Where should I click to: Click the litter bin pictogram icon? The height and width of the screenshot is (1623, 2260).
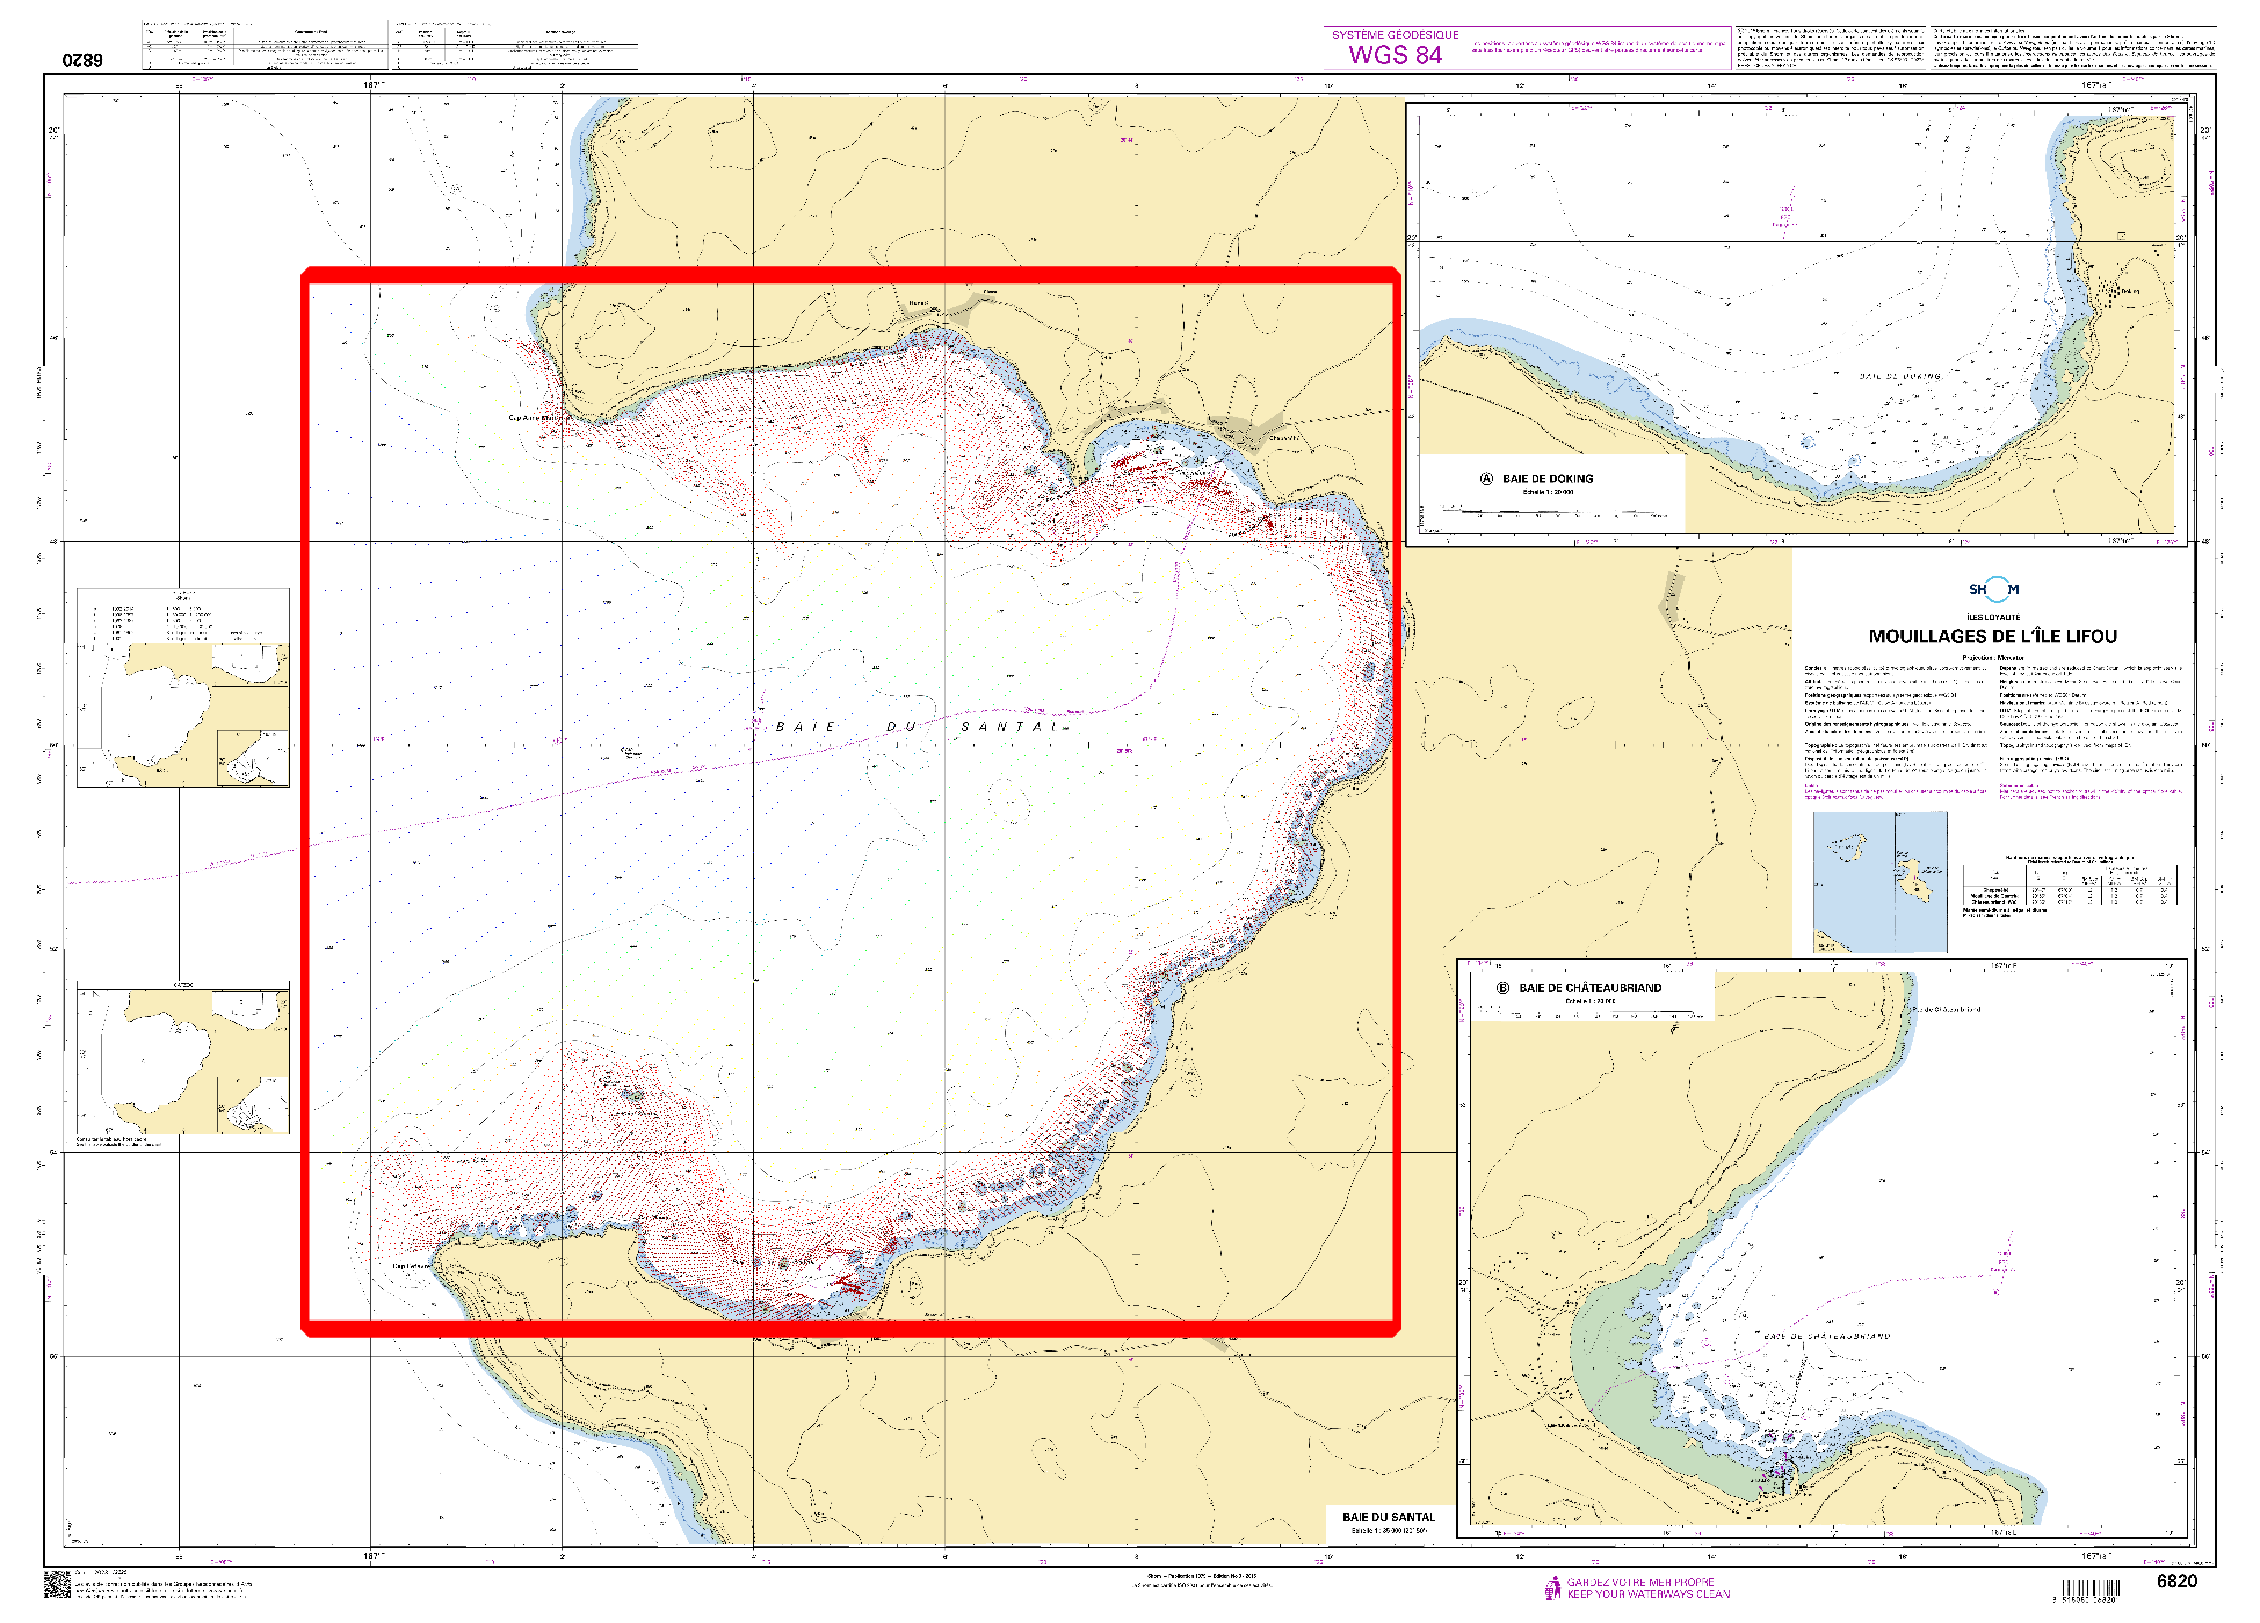click(x=1552, y=1588)
